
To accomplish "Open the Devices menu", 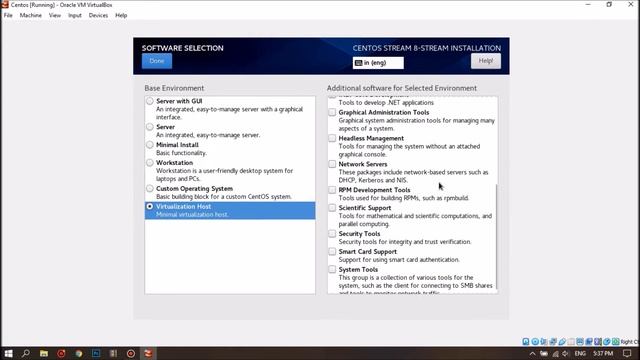I will [x=98, y=15].
